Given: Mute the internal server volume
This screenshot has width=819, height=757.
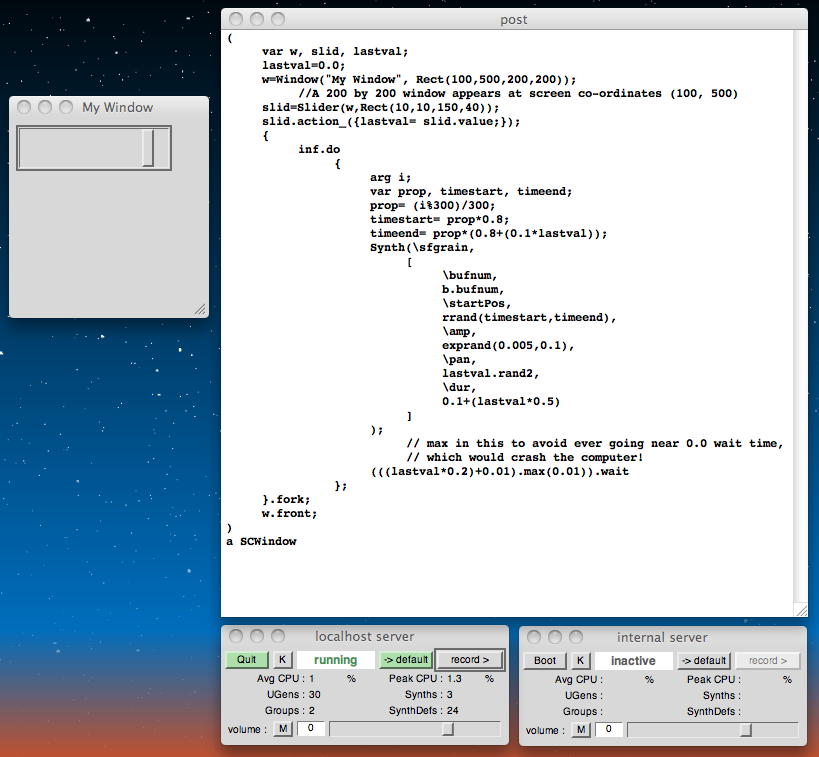Looking at the screenshot, I should [581, 730].
